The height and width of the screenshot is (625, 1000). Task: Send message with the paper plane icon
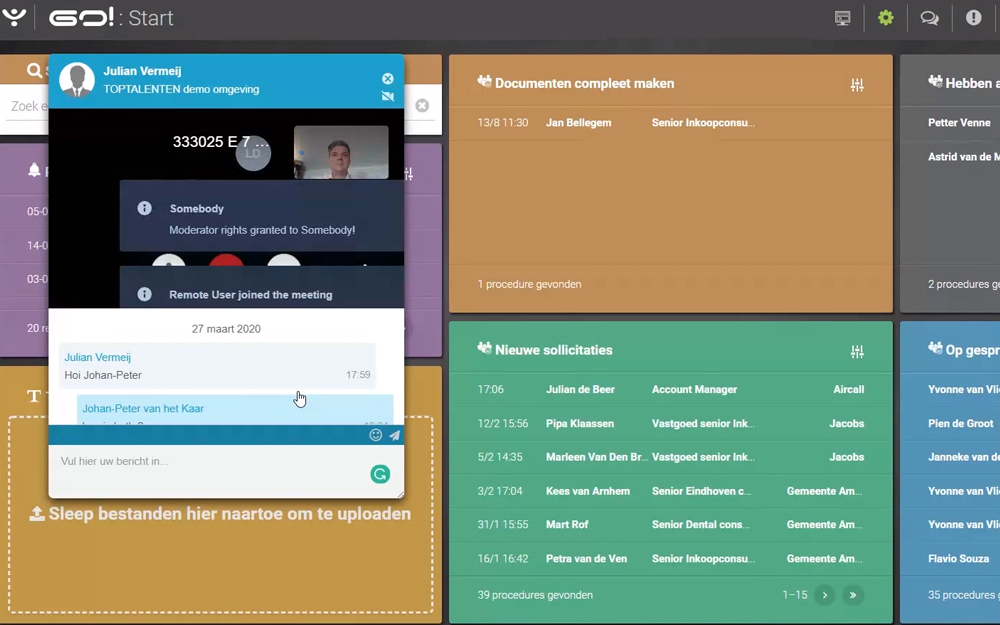(395, 436)
